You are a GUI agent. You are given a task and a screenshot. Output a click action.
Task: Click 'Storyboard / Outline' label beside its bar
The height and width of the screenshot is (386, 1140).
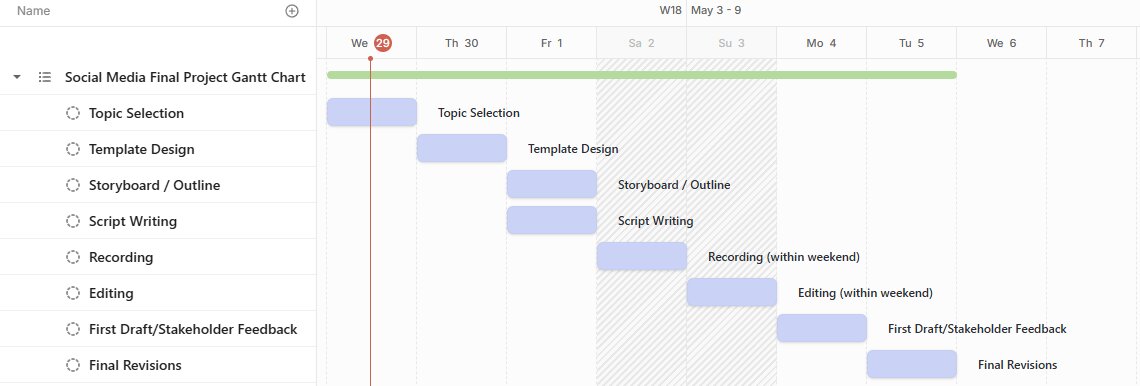pyautogui.click(x=674, y=185)
